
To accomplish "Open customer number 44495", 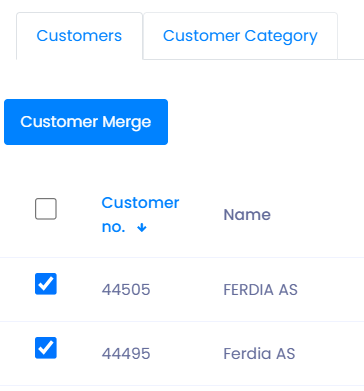I will (x=126, y=353).
